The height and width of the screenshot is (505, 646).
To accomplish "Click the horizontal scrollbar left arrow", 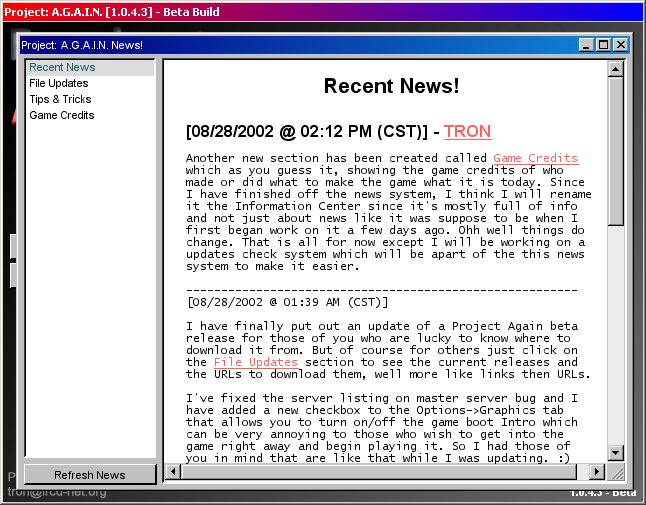I will [173, 471].
